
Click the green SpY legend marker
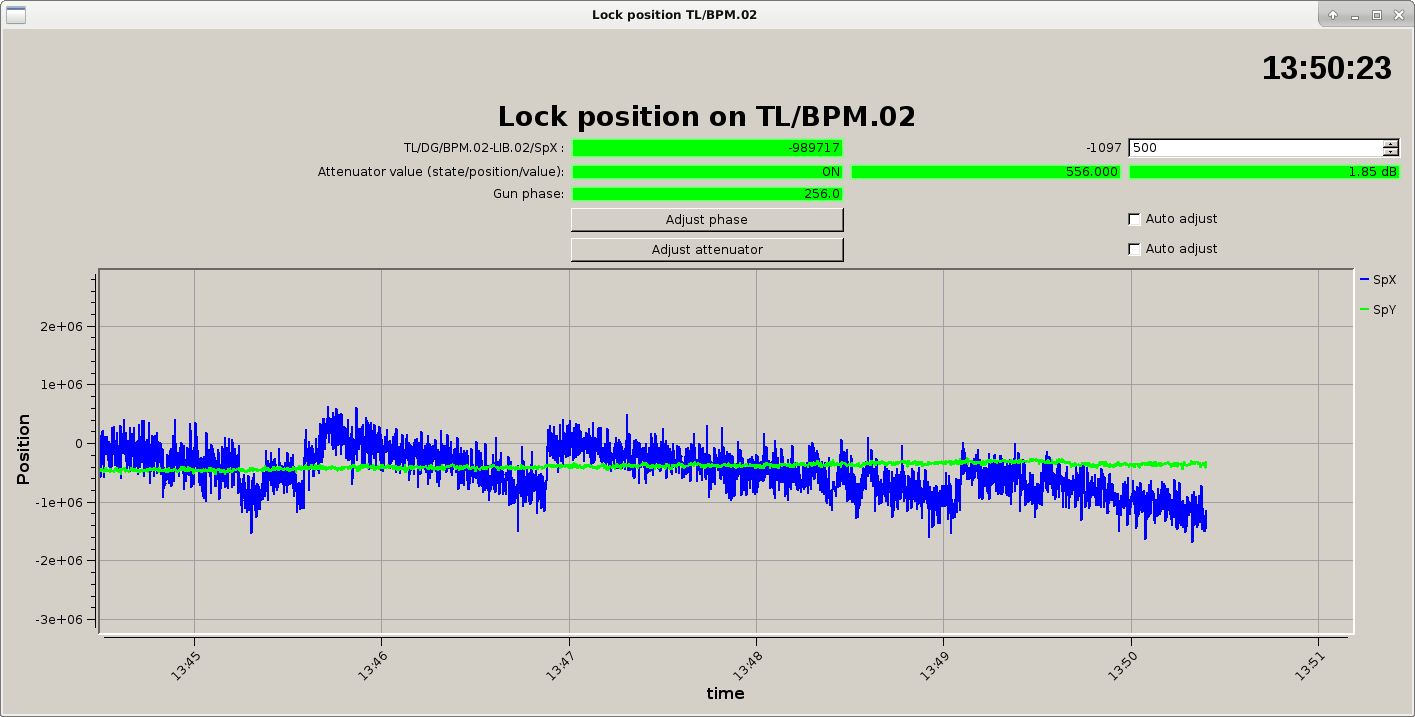1364,310
